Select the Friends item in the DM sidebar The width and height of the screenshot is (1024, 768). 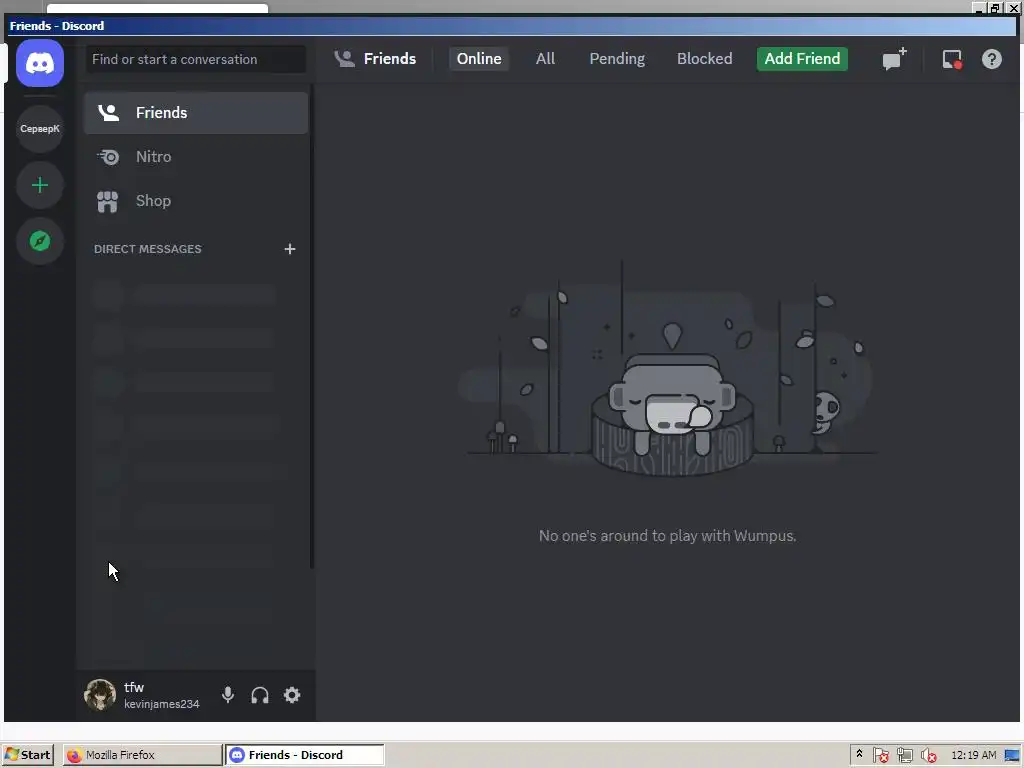[x=195, y=113]
